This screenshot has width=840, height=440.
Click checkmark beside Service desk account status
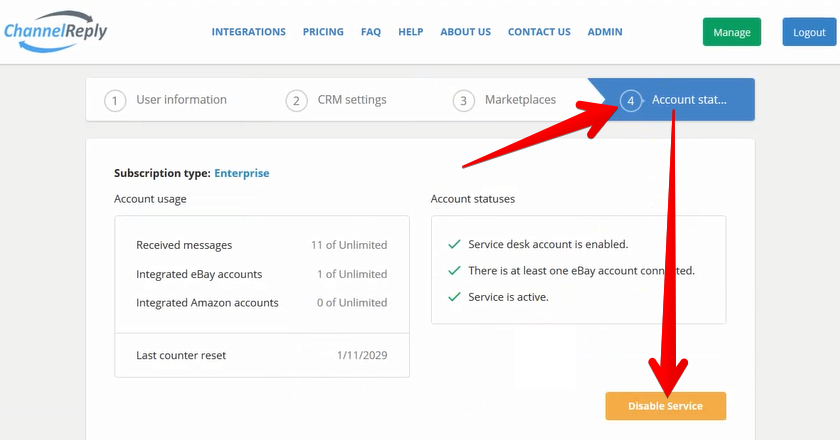454,244
